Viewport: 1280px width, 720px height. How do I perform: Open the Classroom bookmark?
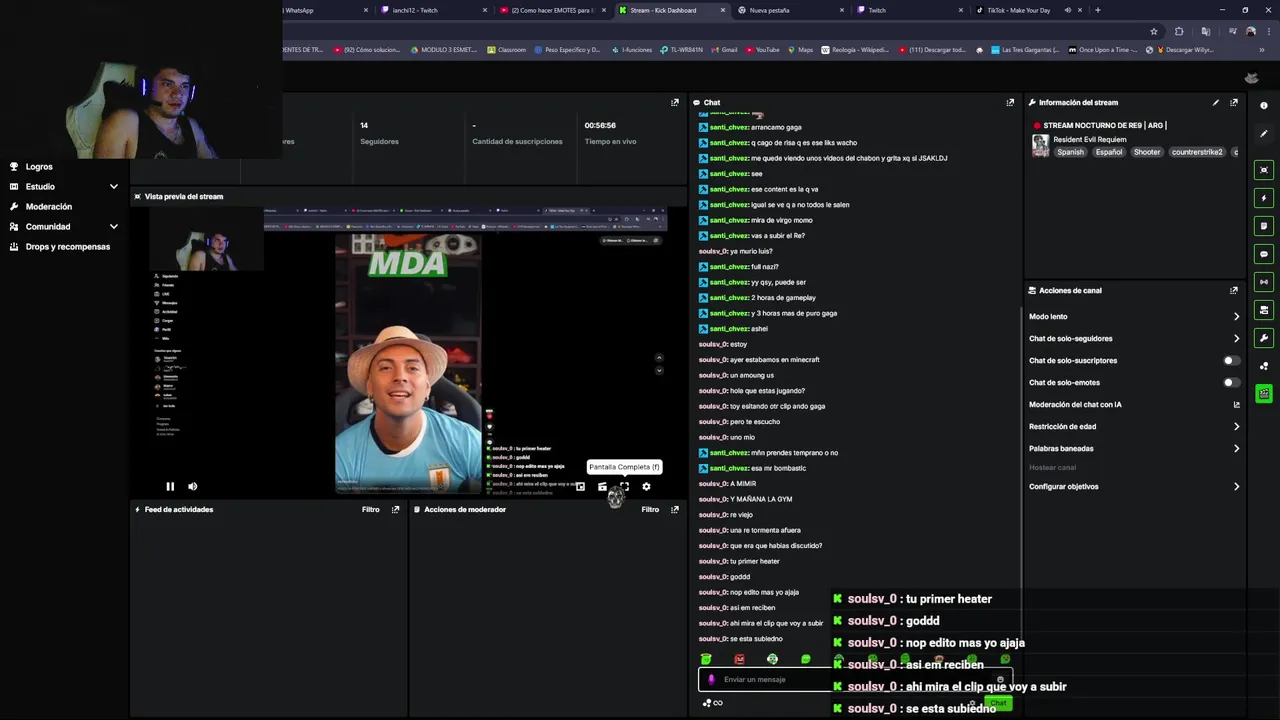506,49
